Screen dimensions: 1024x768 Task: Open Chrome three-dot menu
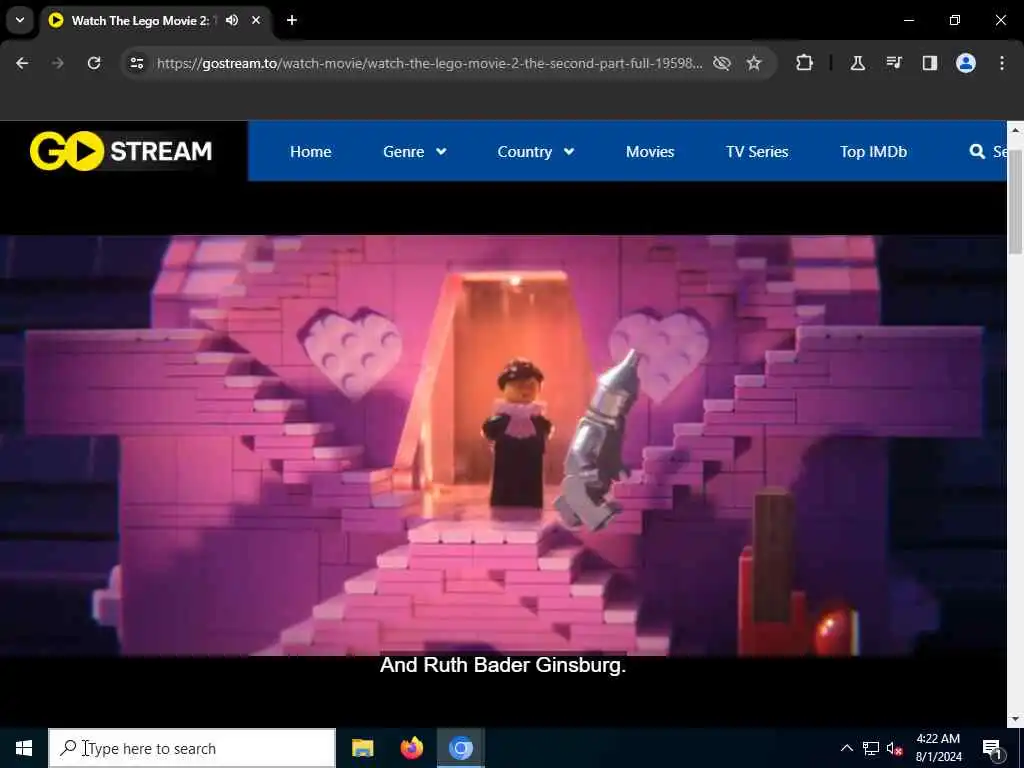pos(1002,63)
